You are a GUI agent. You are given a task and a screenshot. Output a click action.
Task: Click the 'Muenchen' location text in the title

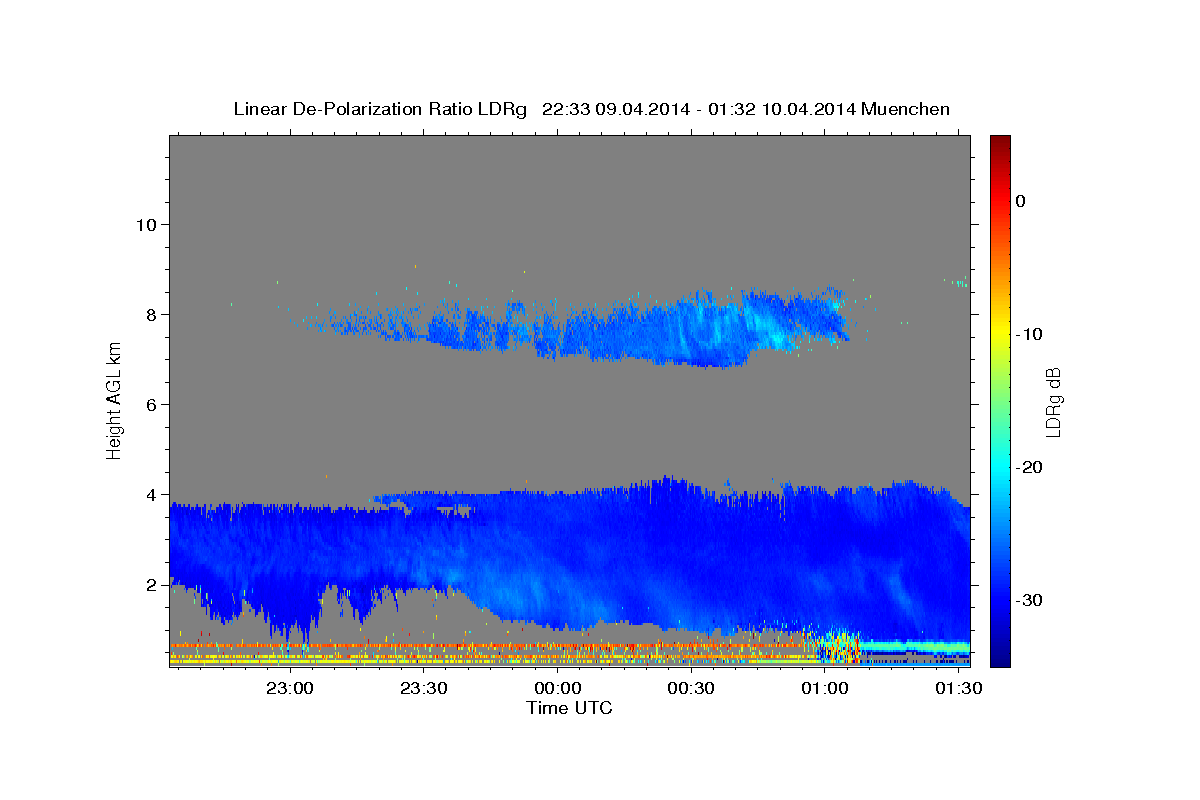[905, 109]
